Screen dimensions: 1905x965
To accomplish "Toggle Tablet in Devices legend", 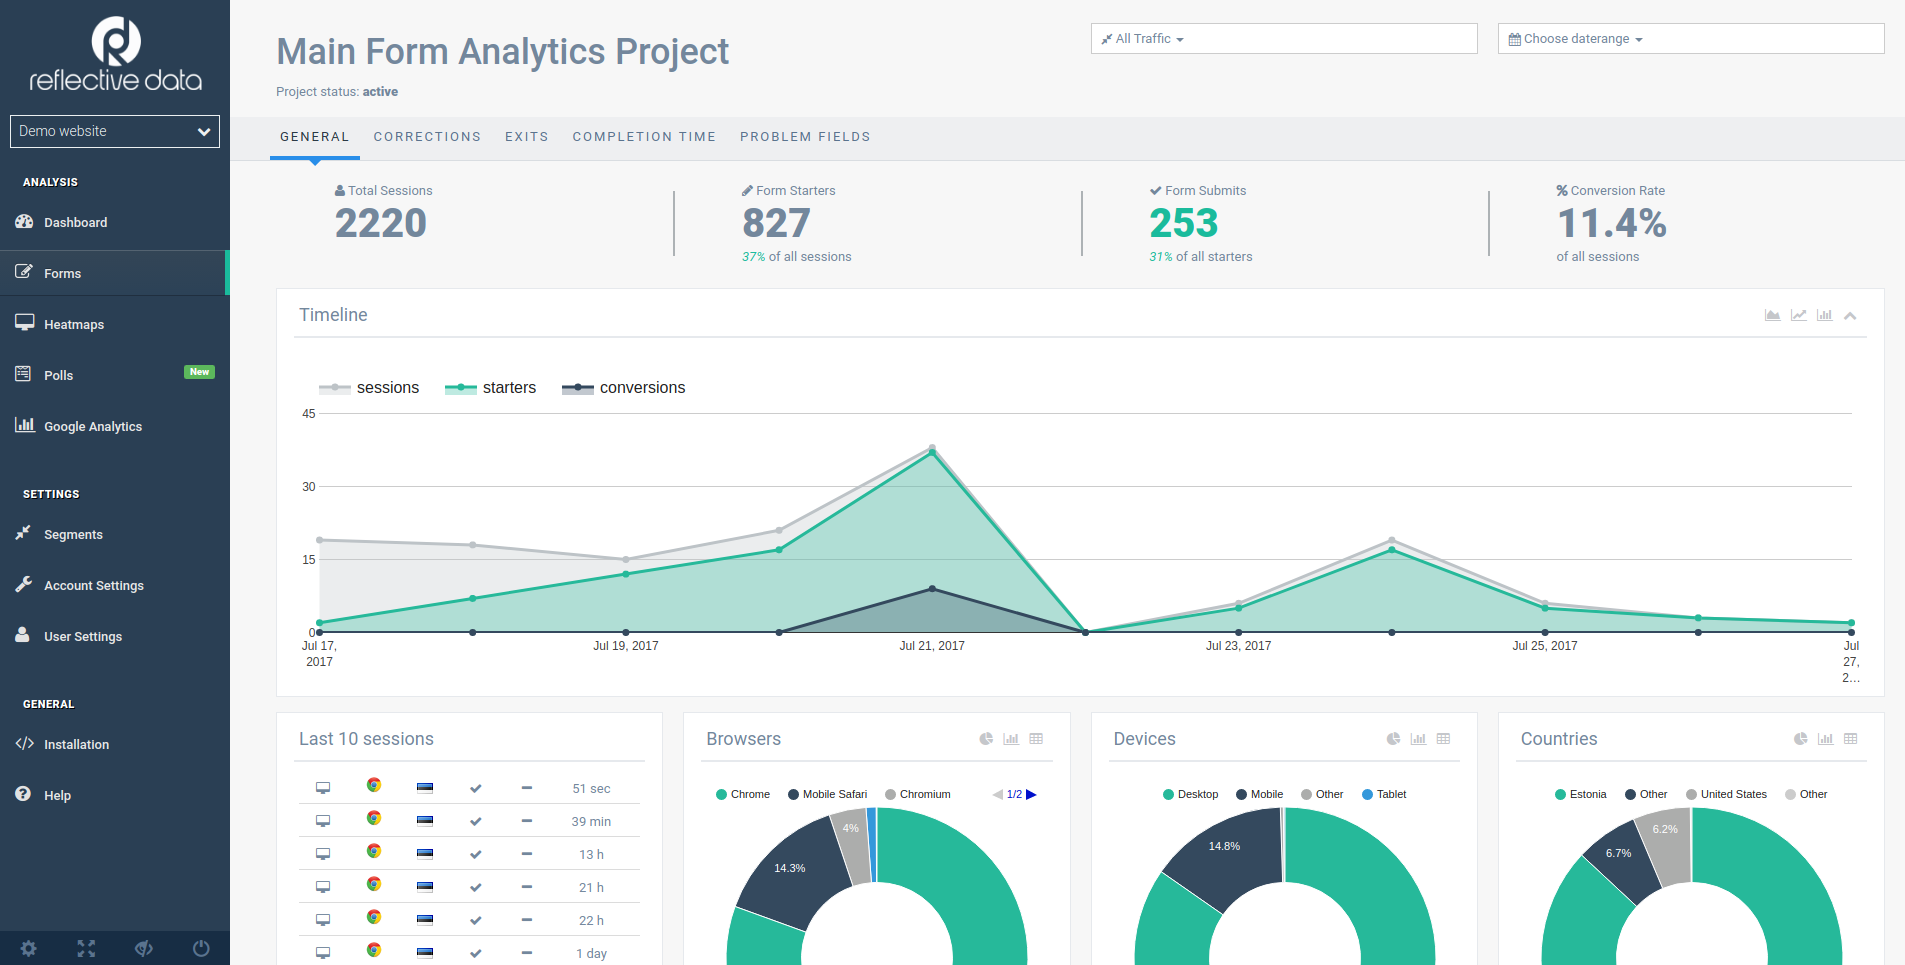I will pos(1384,794).
